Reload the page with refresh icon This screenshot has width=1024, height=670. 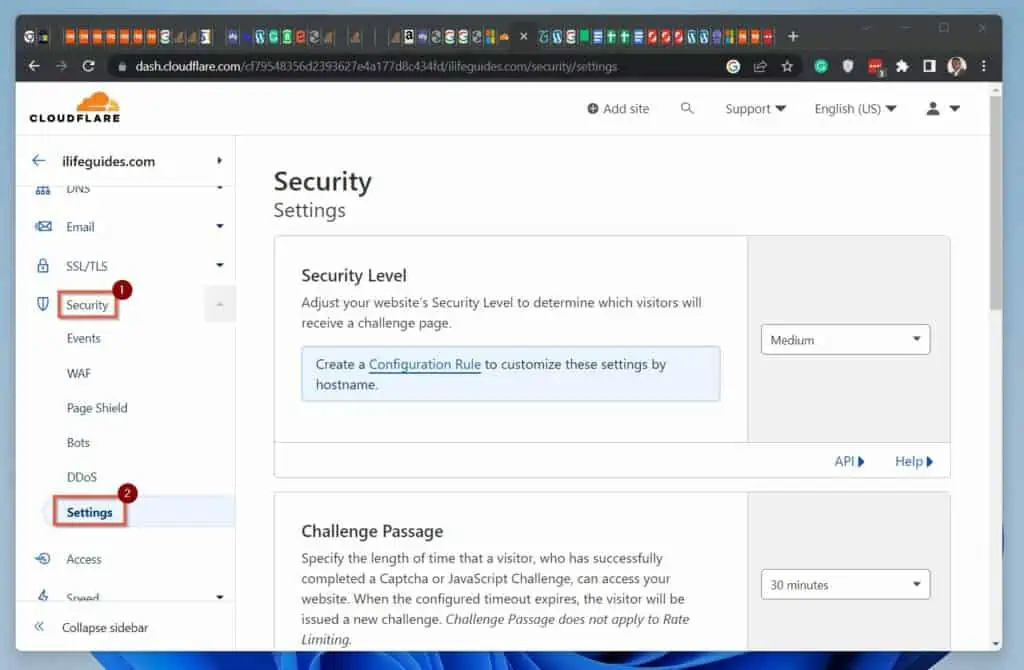coord(88,66)
